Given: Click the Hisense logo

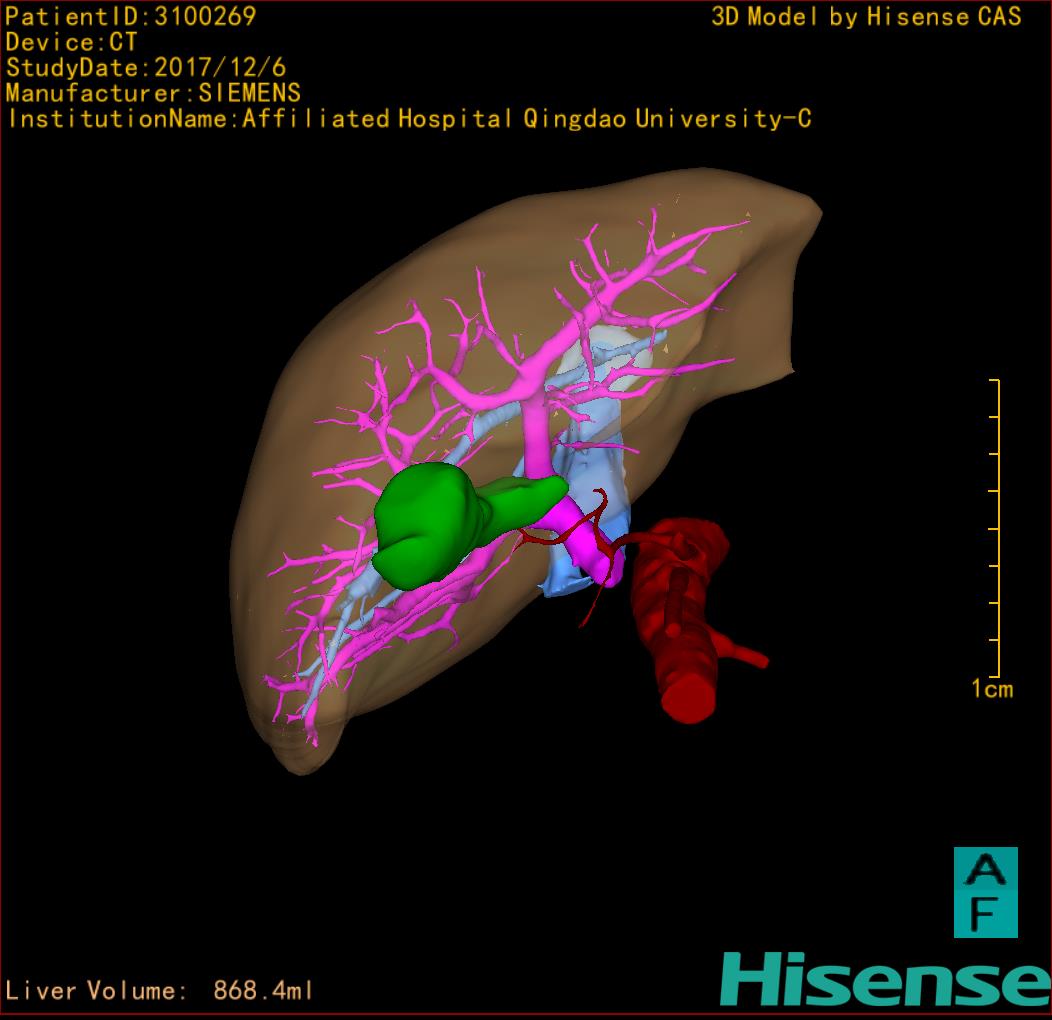Looking at the screenshot, I should [886, 980].
